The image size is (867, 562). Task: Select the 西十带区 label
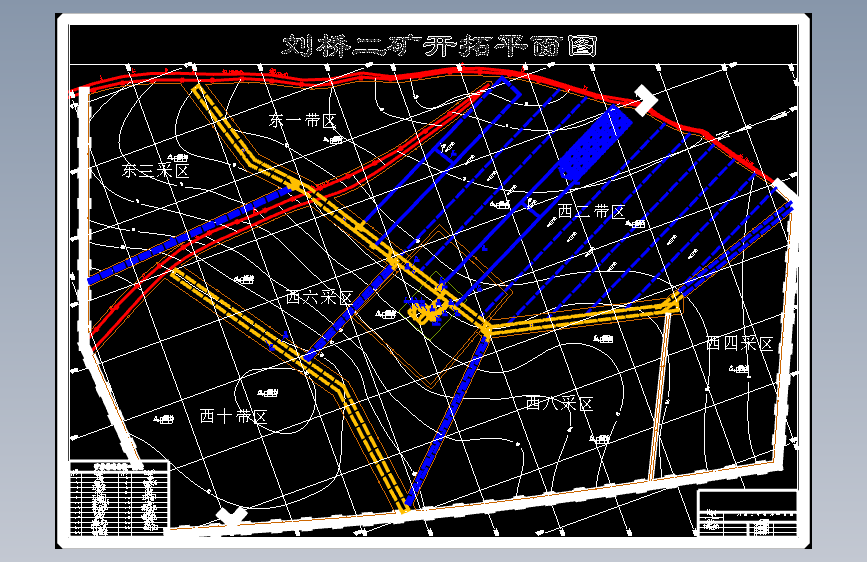pyautogui.click(x=233, y=416)
